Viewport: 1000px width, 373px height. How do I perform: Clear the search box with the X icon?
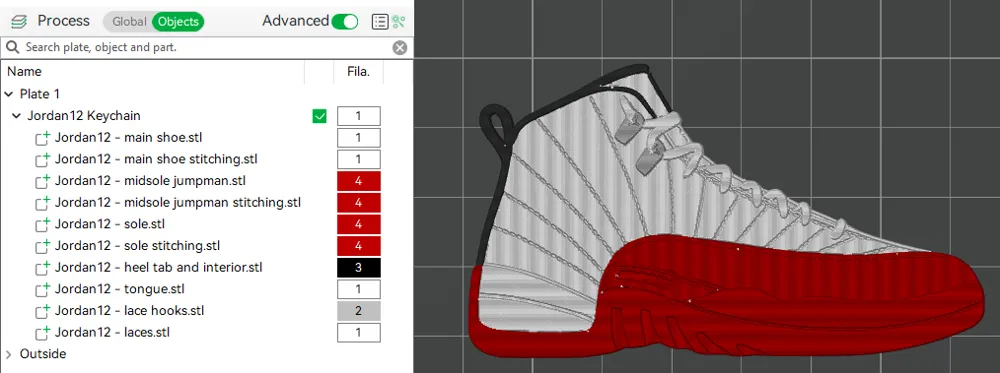(400, 48)
